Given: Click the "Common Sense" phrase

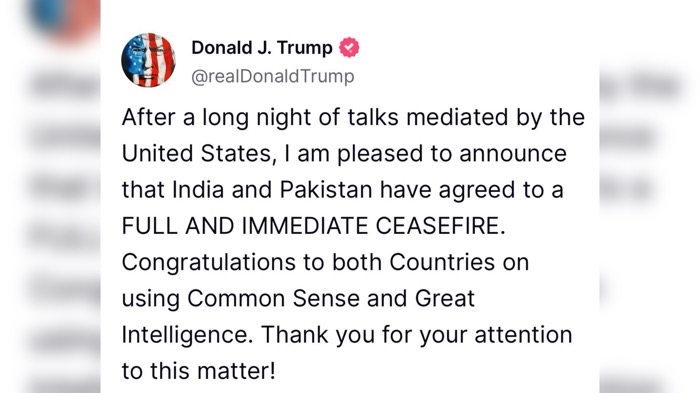Looking at the screenshot, I should [274, 298].
